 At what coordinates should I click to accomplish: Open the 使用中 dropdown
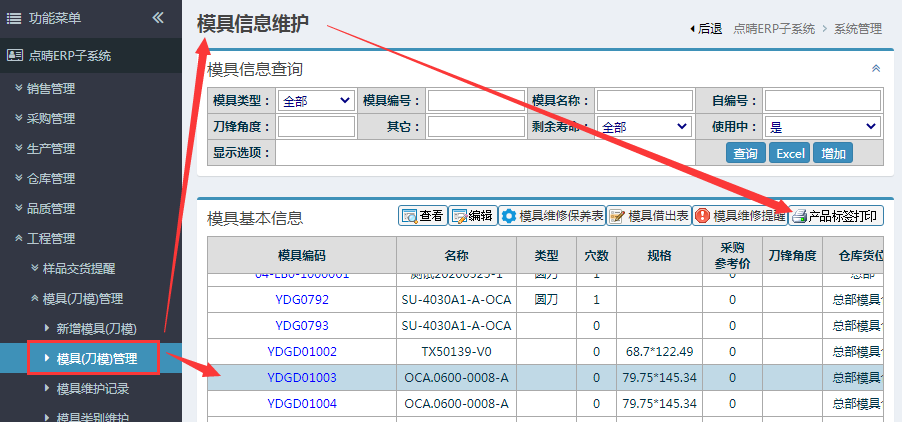tap(822, 127)
